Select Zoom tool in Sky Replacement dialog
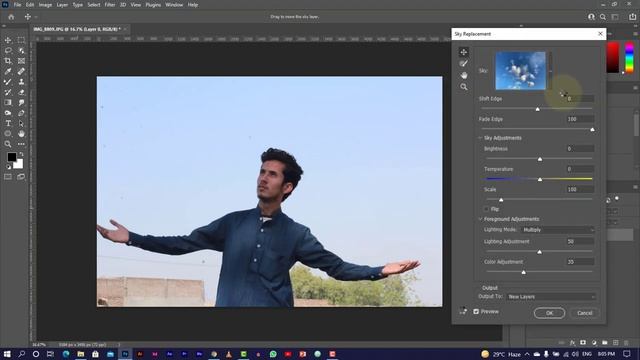 point(464,87)
